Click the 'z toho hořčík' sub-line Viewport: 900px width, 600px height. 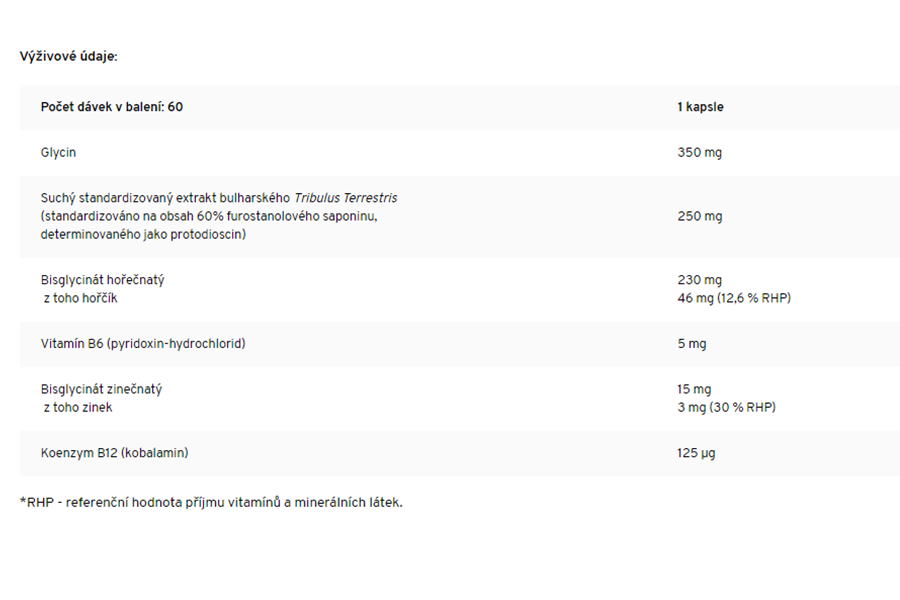(x=86, y=298)
